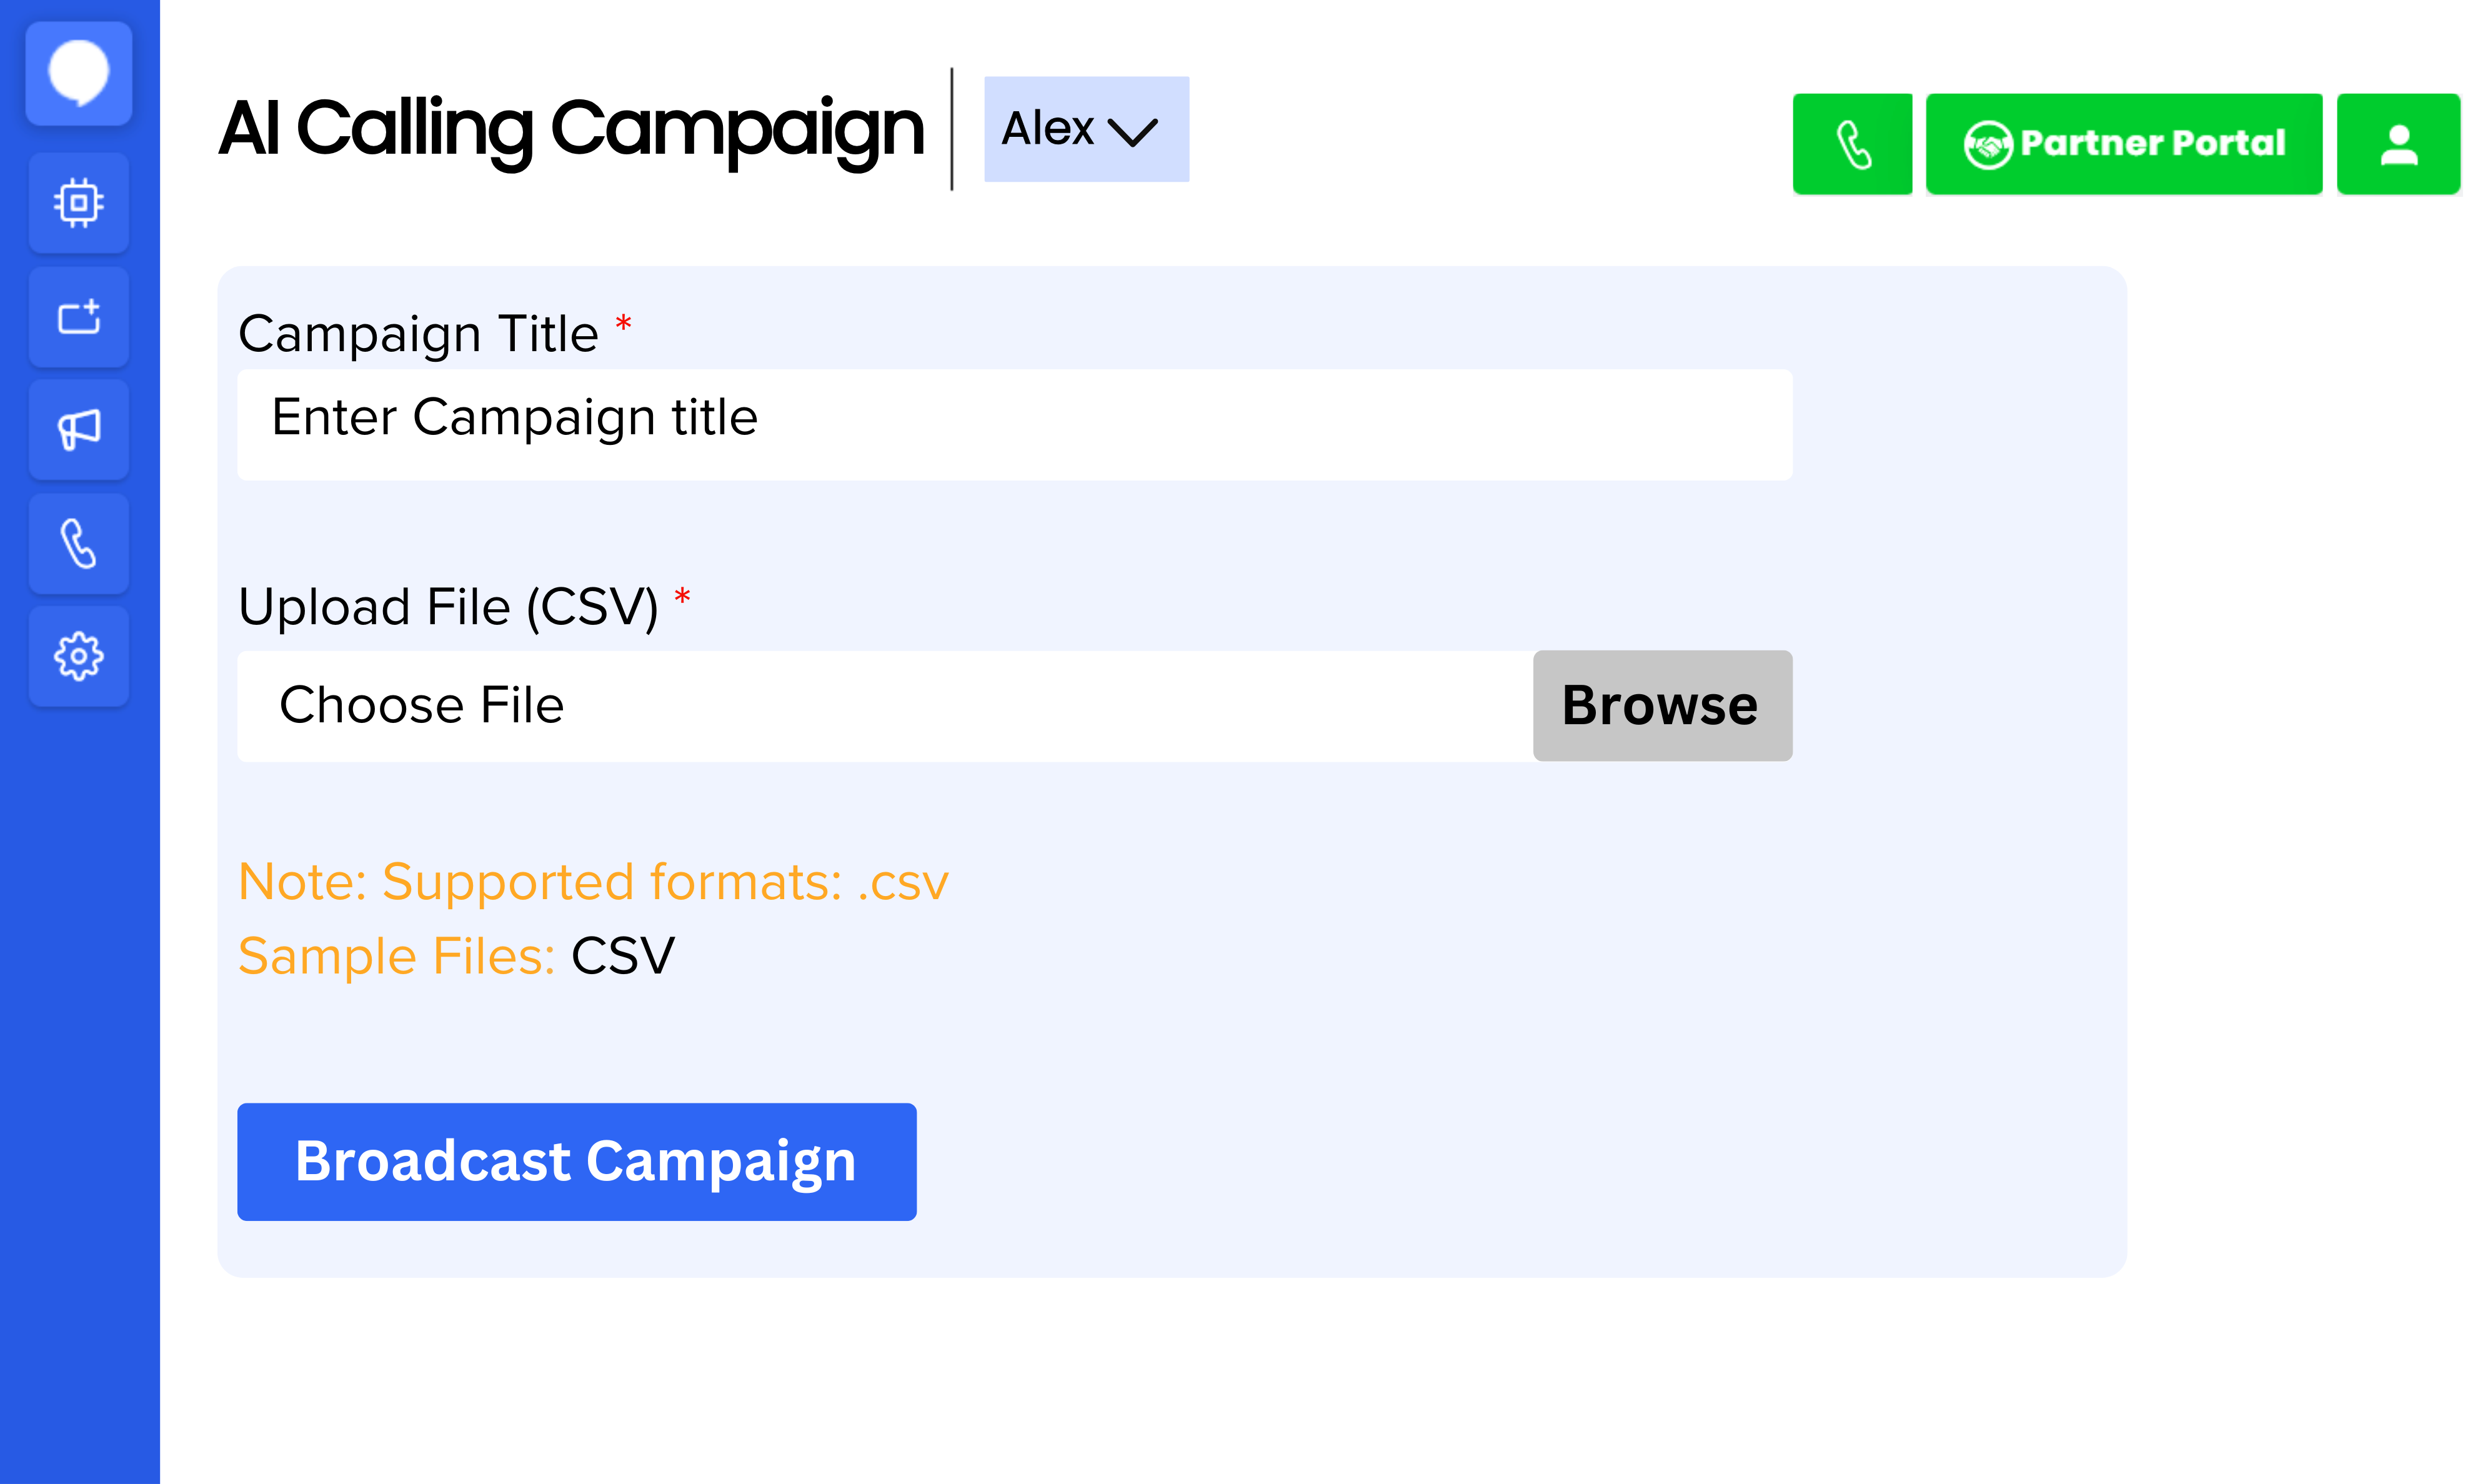Click the green phone call button

pyautogui.click(x=1852, y=144)
